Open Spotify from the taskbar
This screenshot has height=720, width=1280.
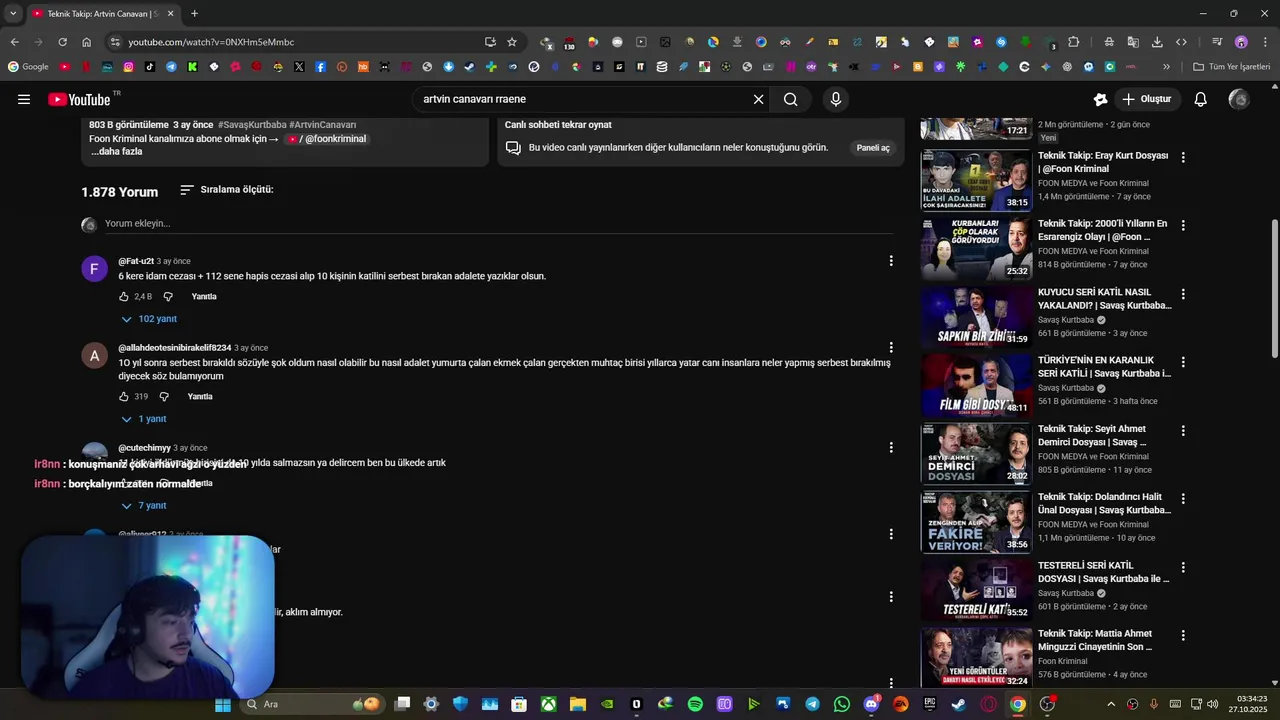click(695, 704)
